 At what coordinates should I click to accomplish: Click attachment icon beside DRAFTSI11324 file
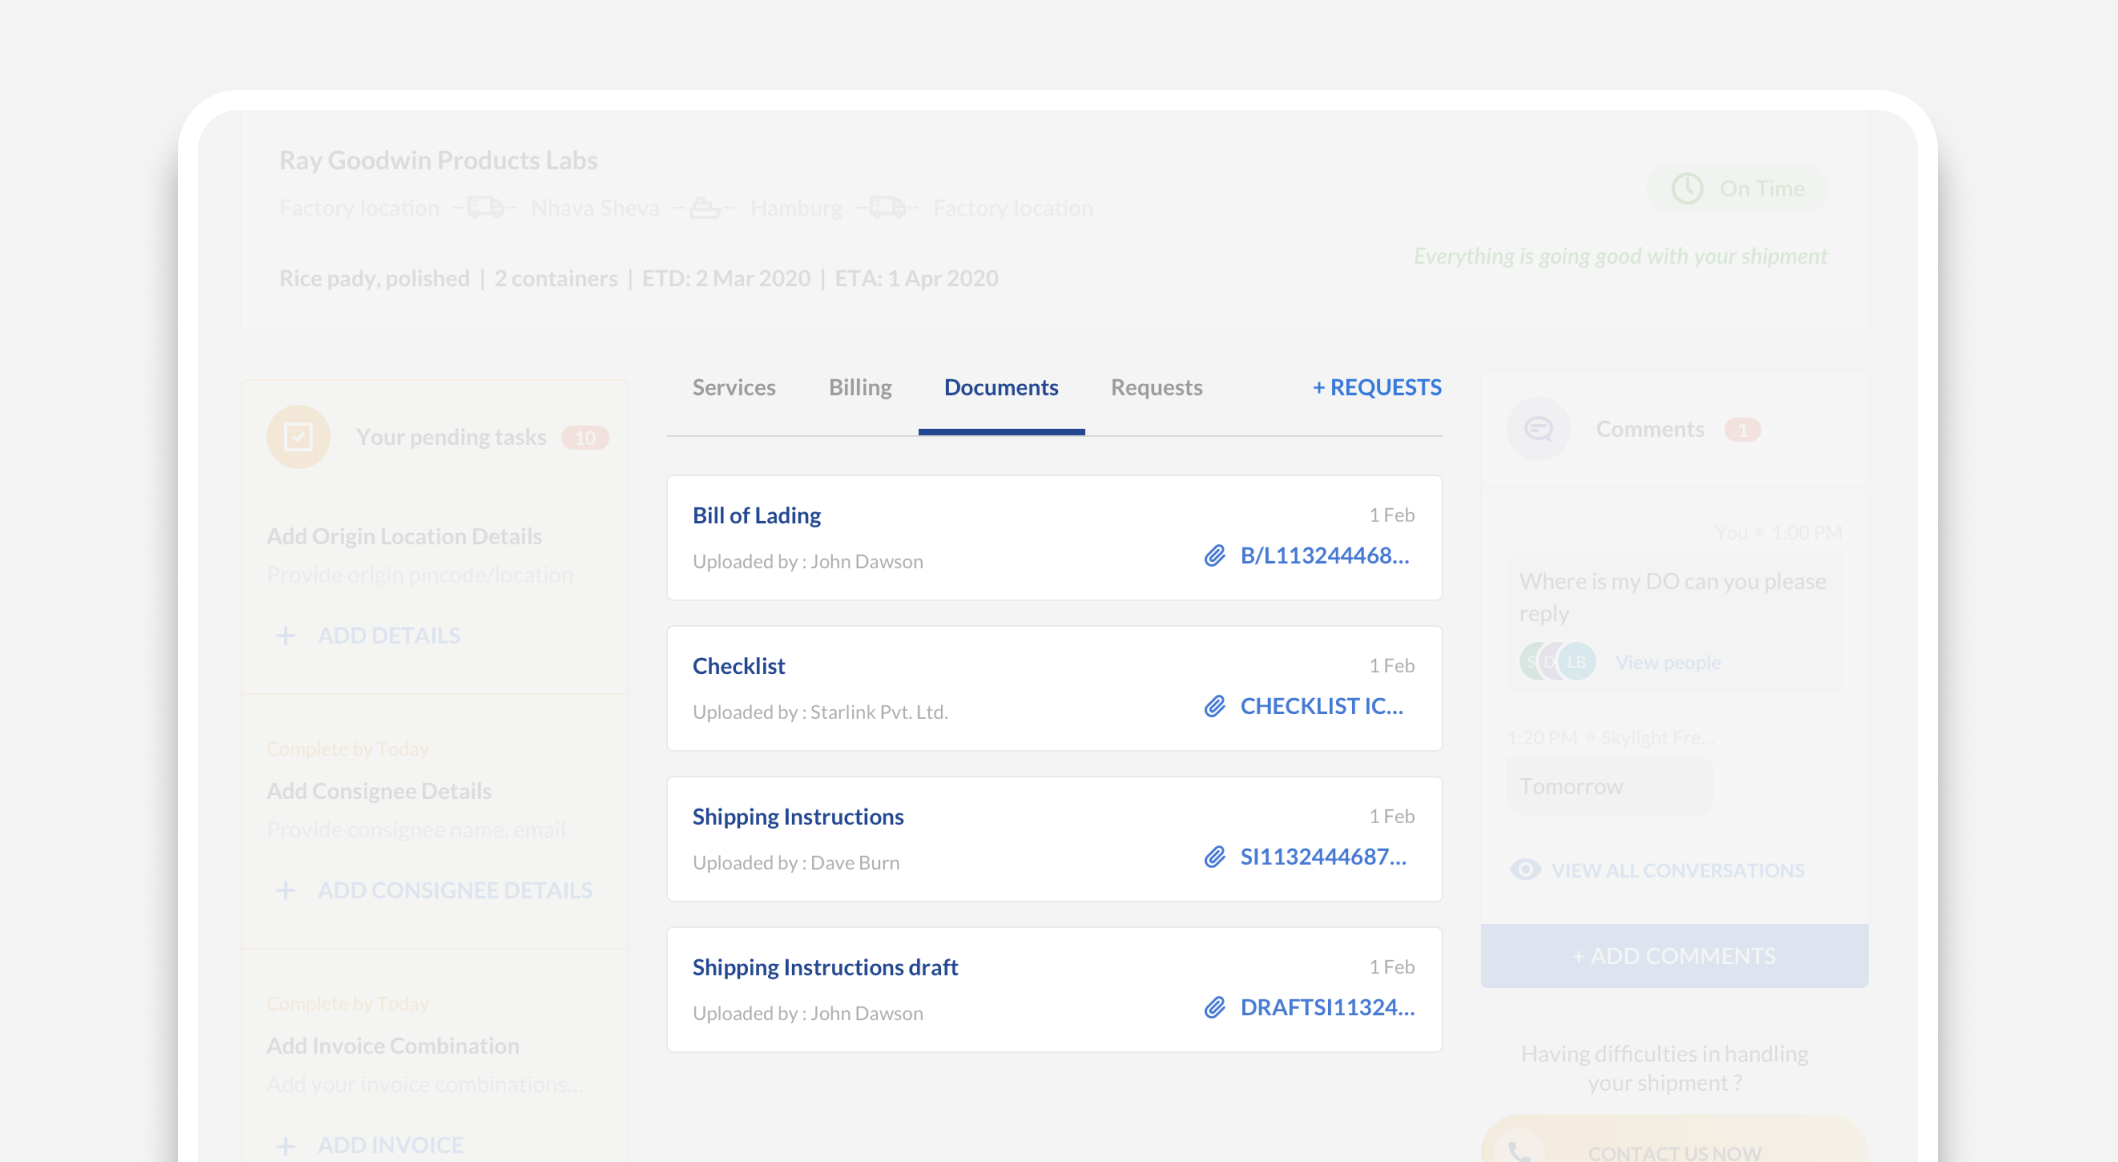coord(1214,1008)
